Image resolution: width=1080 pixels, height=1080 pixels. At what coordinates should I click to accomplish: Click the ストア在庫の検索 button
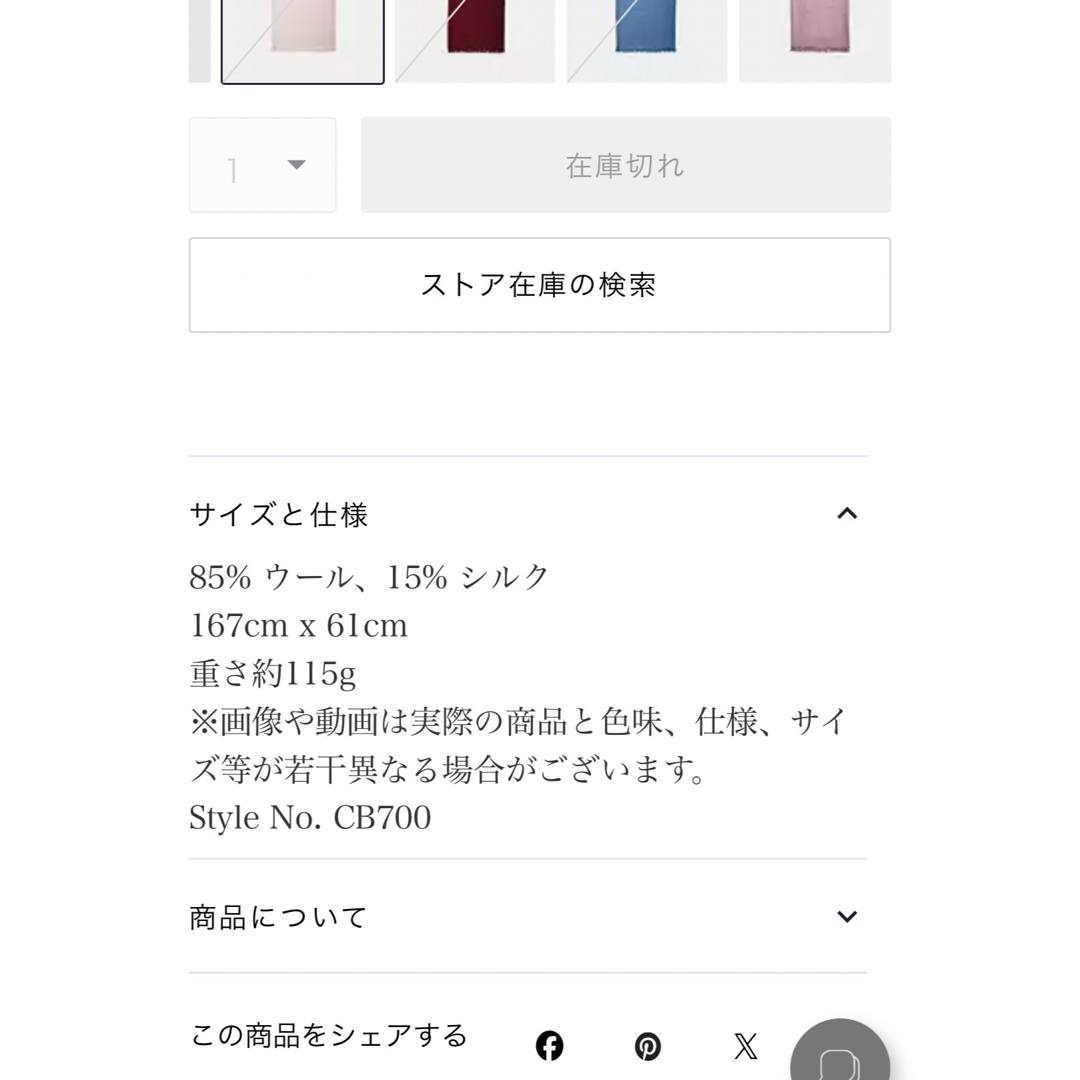click(x=540, y=285)
